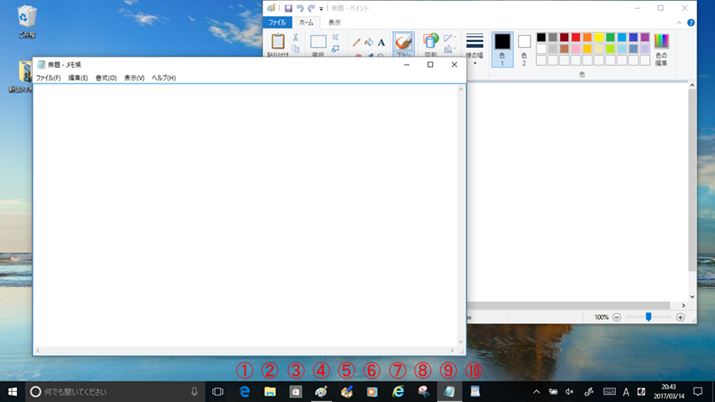Switch to Paint's ホーム ribbon tab
Viewport: 715px width, 402px height.
click(x=306, y=22)
